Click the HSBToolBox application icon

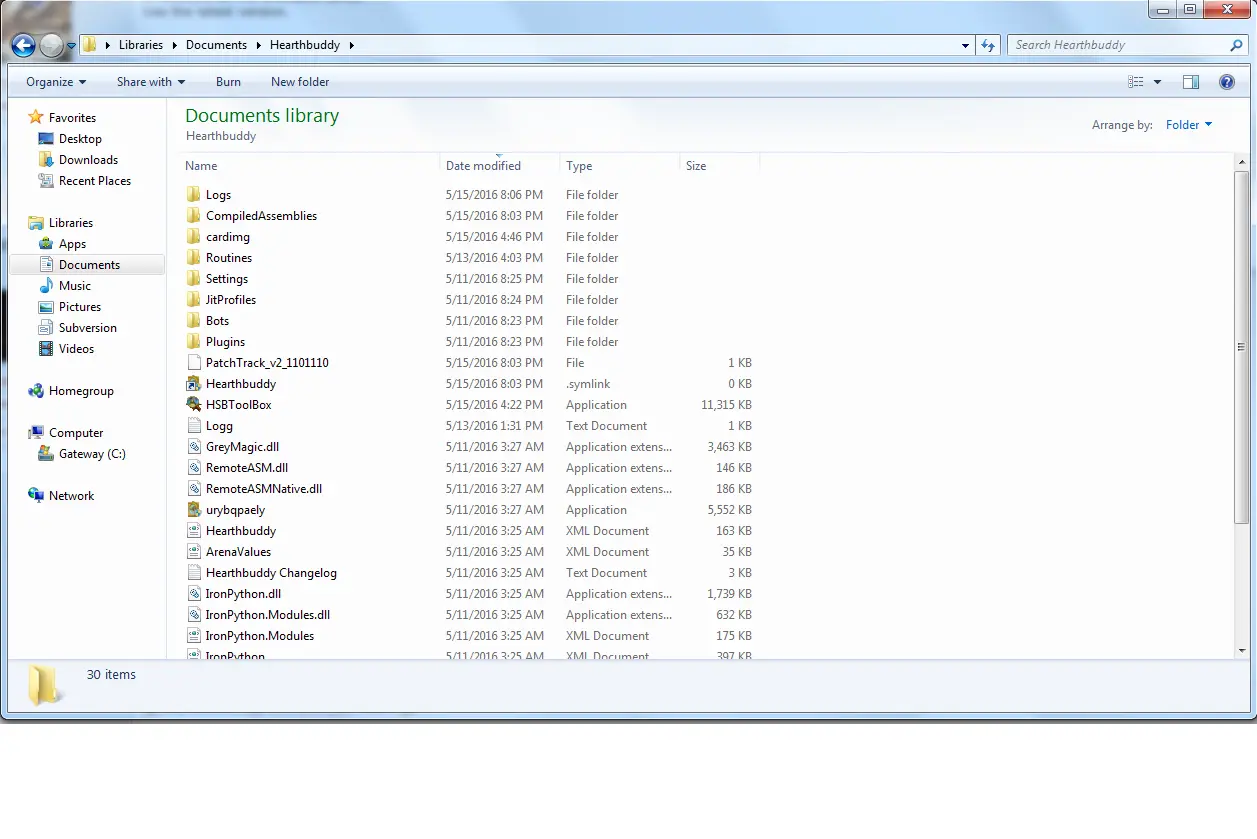click(x=194, y=404)
